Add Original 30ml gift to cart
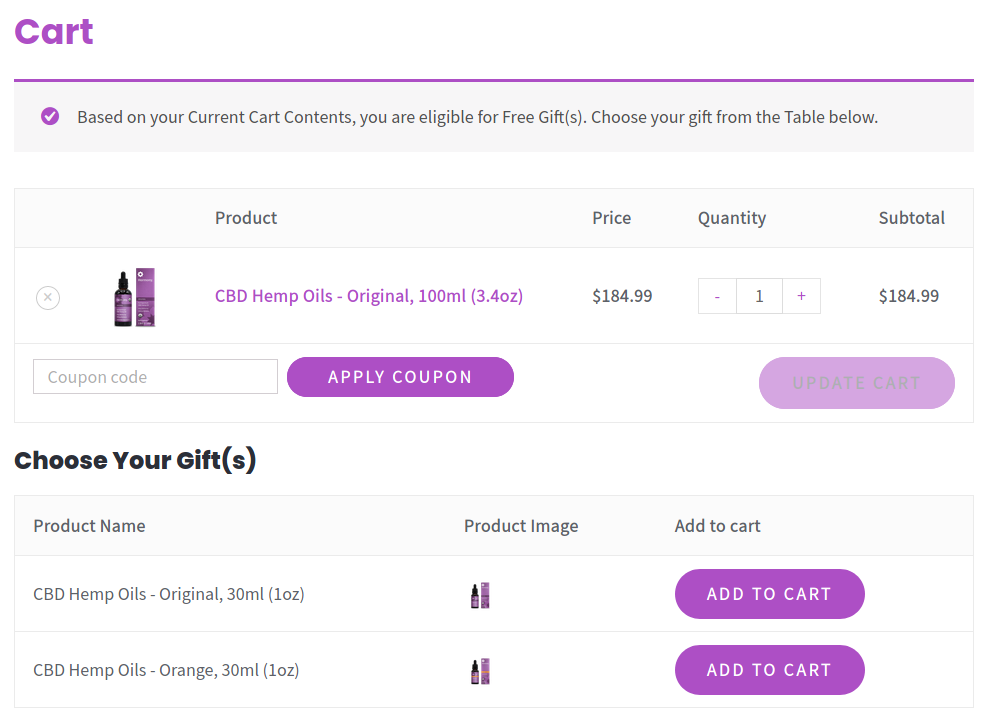This screenshot has width=988, height=720. point(769,594)
